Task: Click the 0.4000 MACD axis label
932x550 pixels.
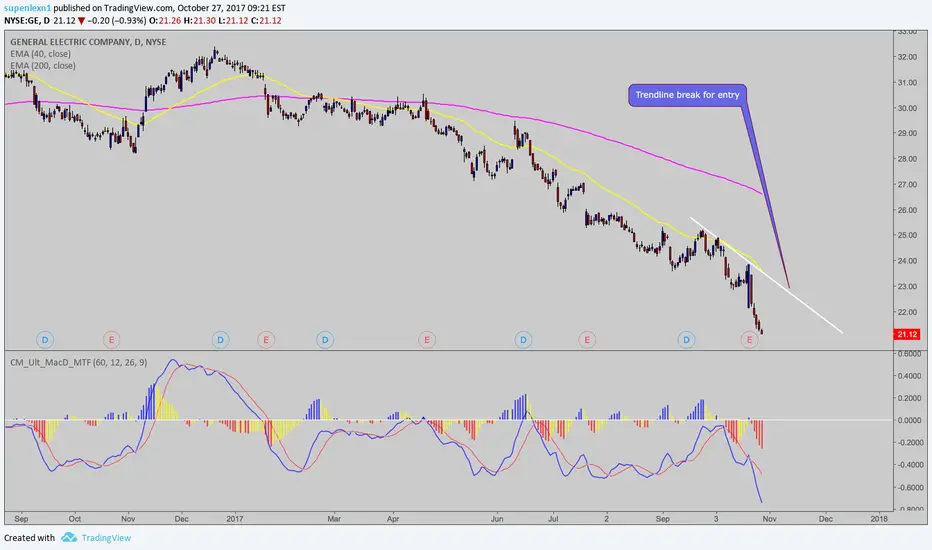Action: tap(909, 376)
